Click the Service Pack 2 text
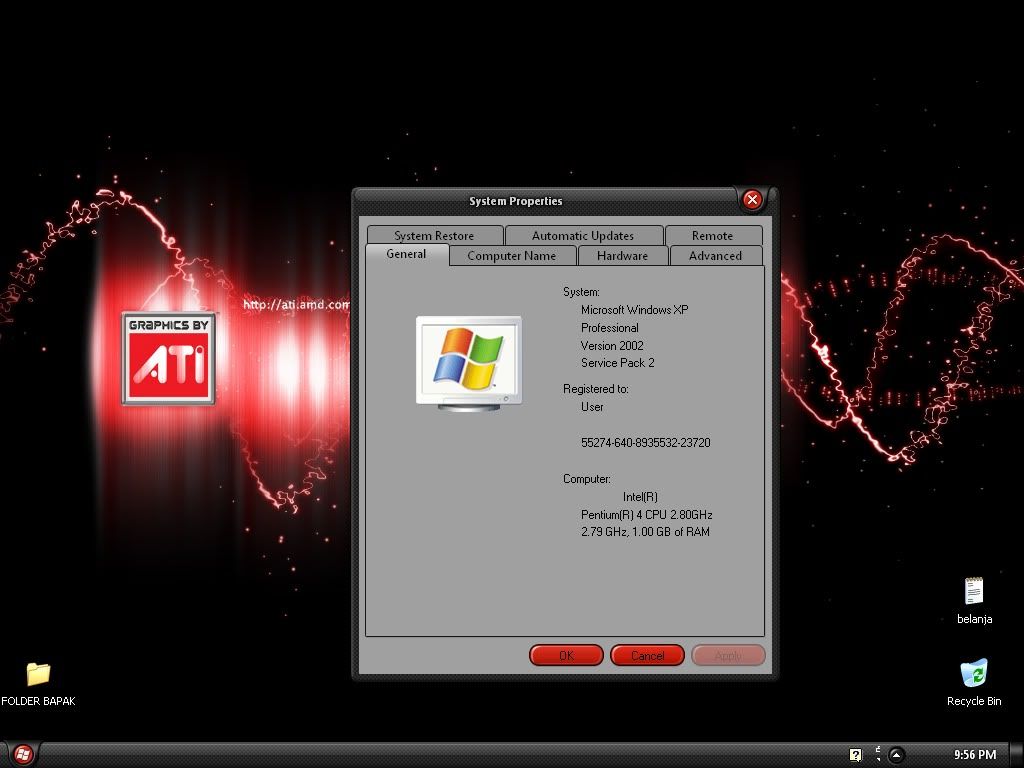 point(617,362)
